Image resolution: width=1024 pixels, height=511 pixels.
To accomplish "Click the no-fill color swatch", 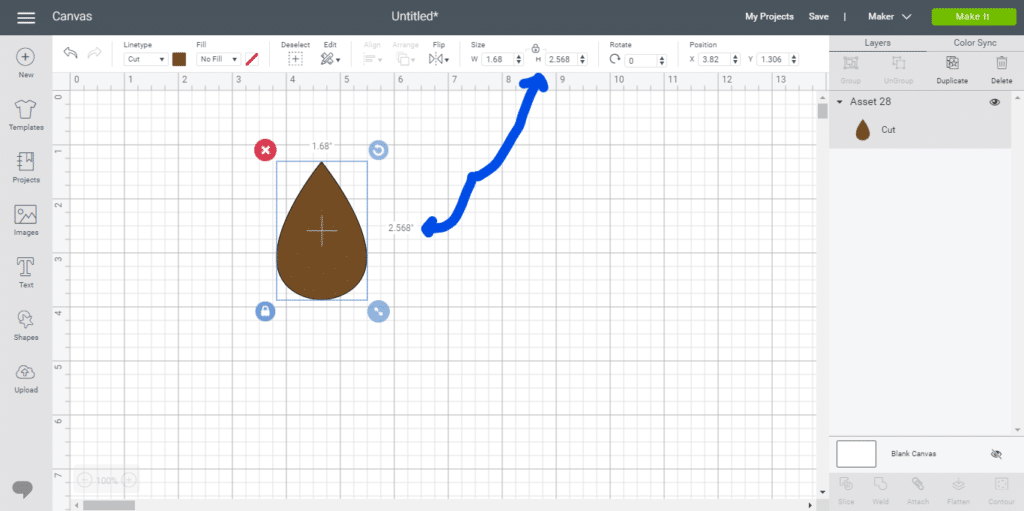I will [252, 59].
